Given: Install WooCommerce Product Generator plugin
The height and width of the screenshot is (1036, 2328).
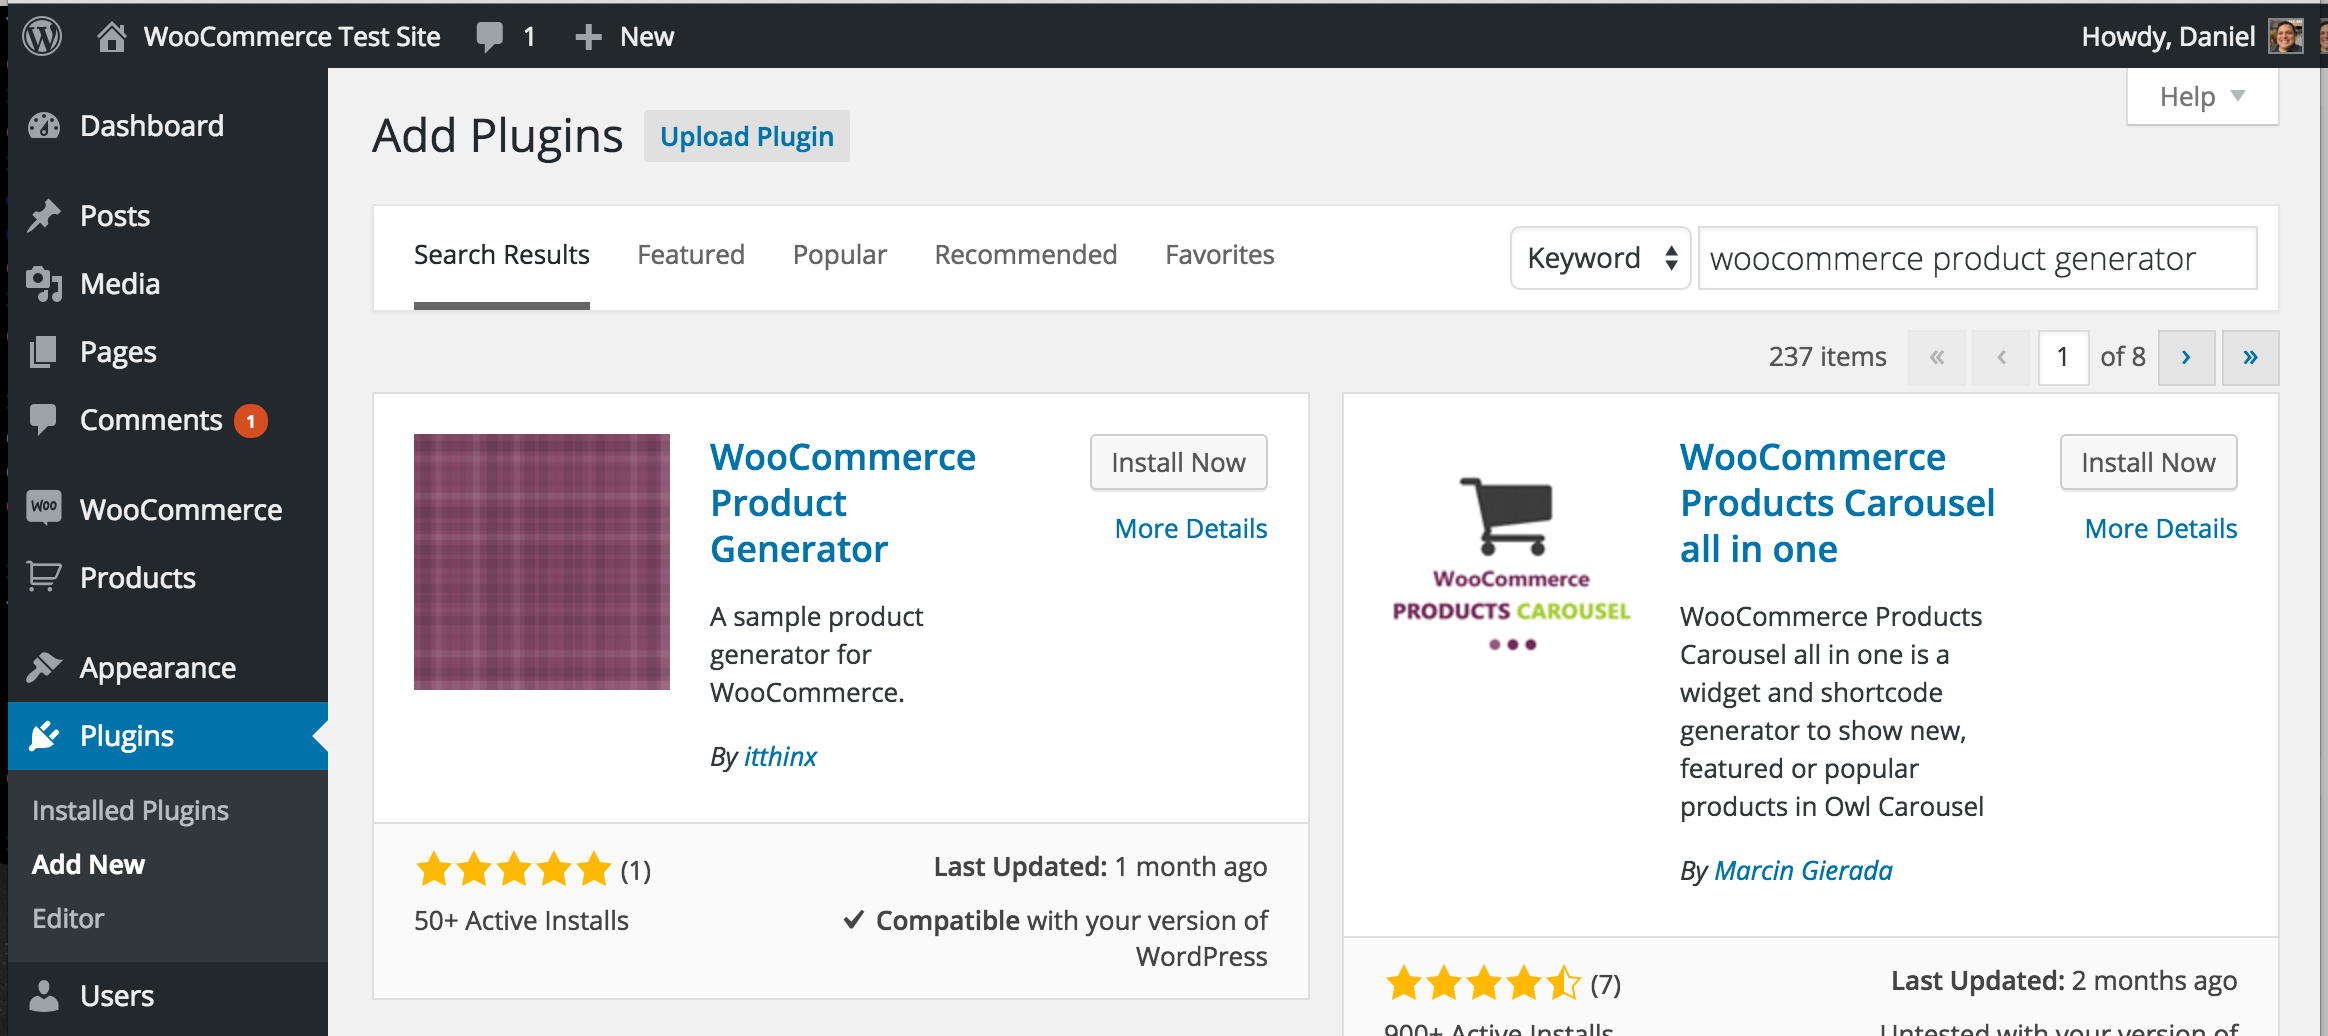Looking at the screenshot, I should 1178,462.
